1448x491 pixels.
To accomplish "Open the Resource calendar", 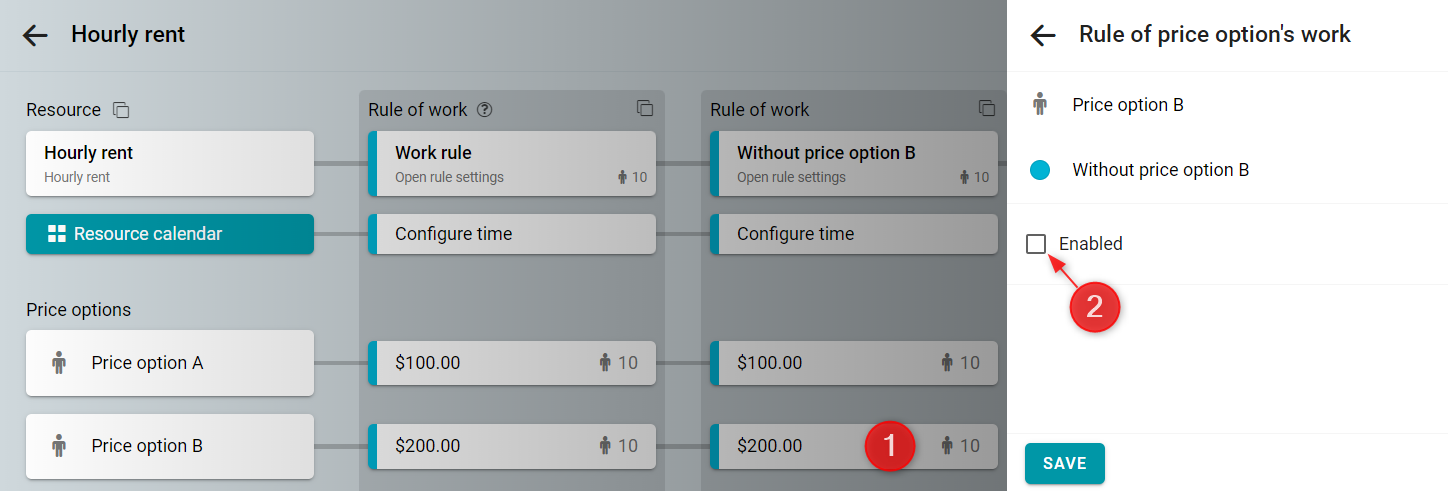I will click(170, 234).
